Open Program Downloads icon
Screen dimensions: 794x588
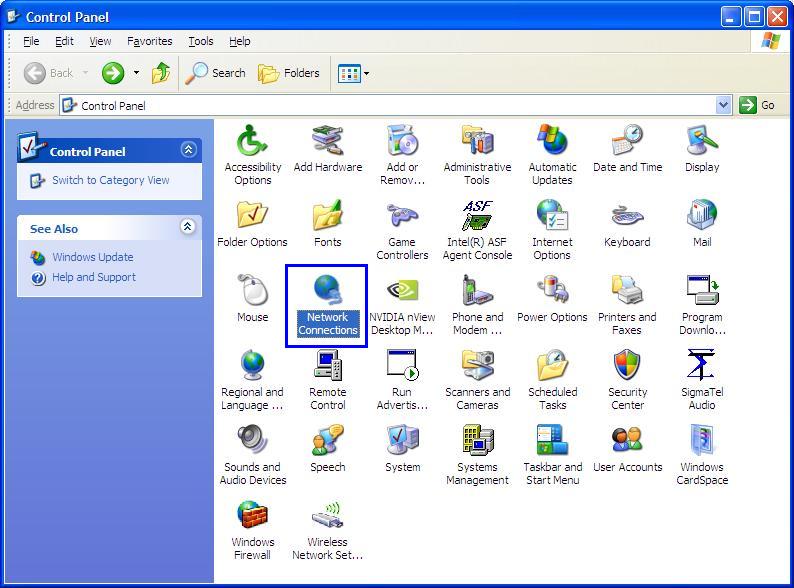[702, 304]
